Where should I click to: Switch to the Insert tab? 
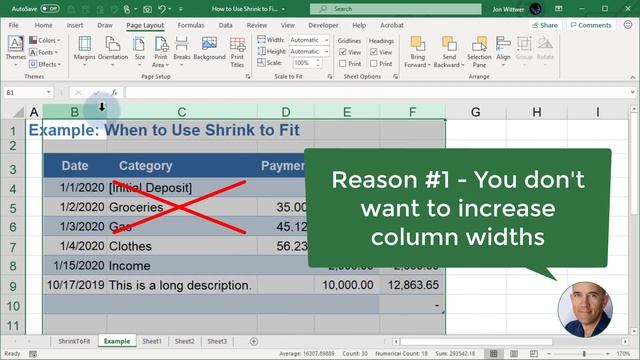point(75,25)
